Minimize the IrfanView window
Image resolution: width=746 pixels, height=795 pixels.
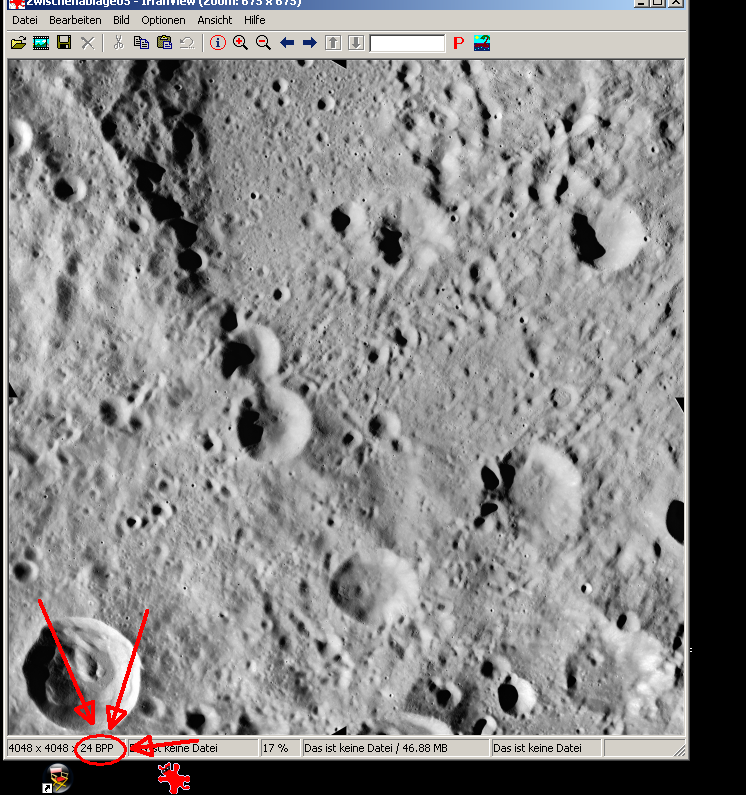pyautogui.click(x=642, y=3)
